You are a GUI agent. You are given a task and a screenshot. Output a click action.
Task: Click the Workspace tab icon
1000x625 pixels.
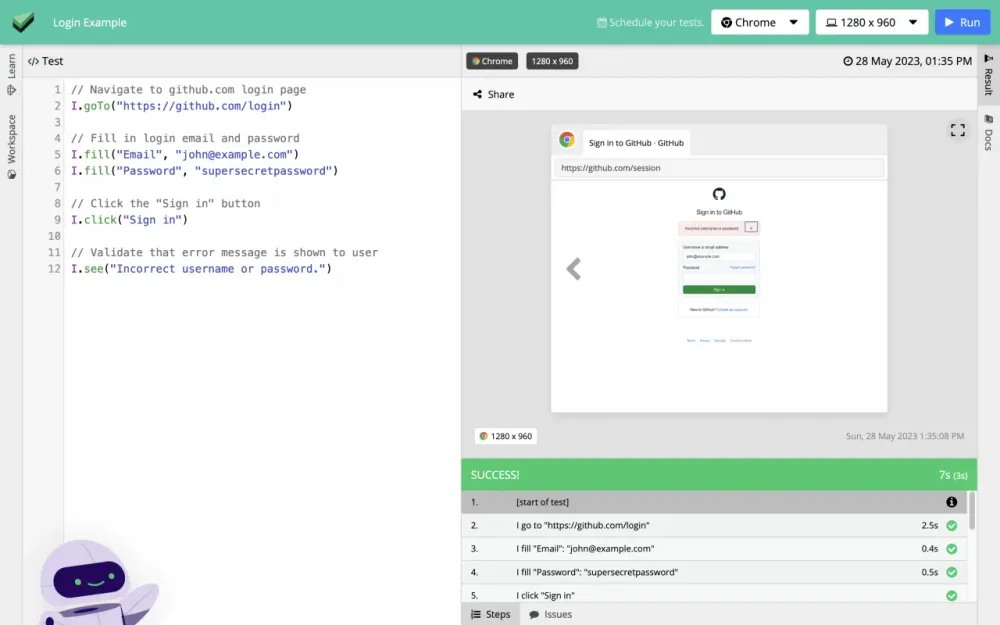click(11, 175)
